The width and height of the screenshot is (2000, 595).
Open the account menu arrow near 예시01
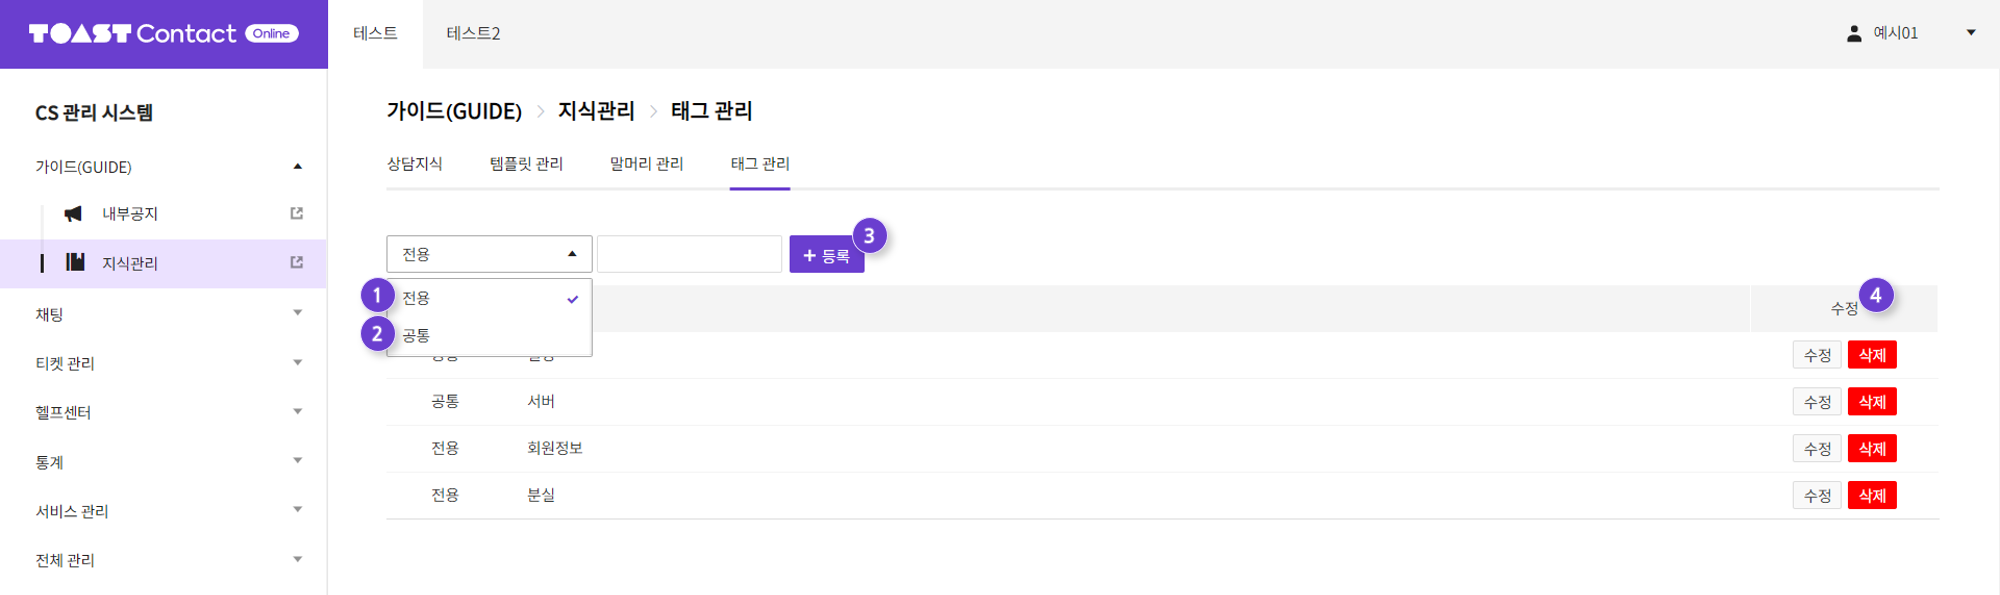[1971, 33]
